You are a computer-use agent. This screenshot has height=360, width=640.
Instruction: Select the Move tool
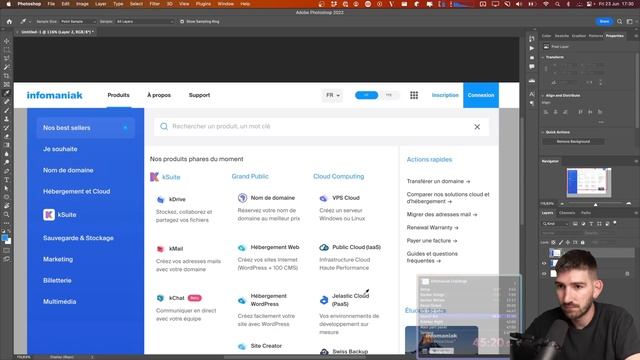7,41
